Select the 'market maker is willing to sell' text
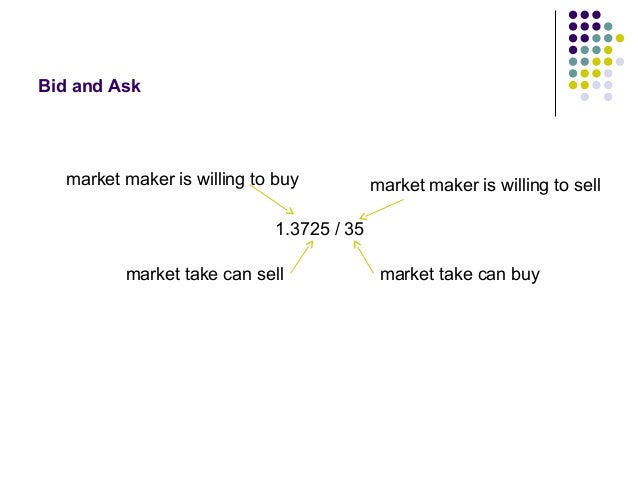The height and width of the screenshot is (479, 638). click(485, 185)
